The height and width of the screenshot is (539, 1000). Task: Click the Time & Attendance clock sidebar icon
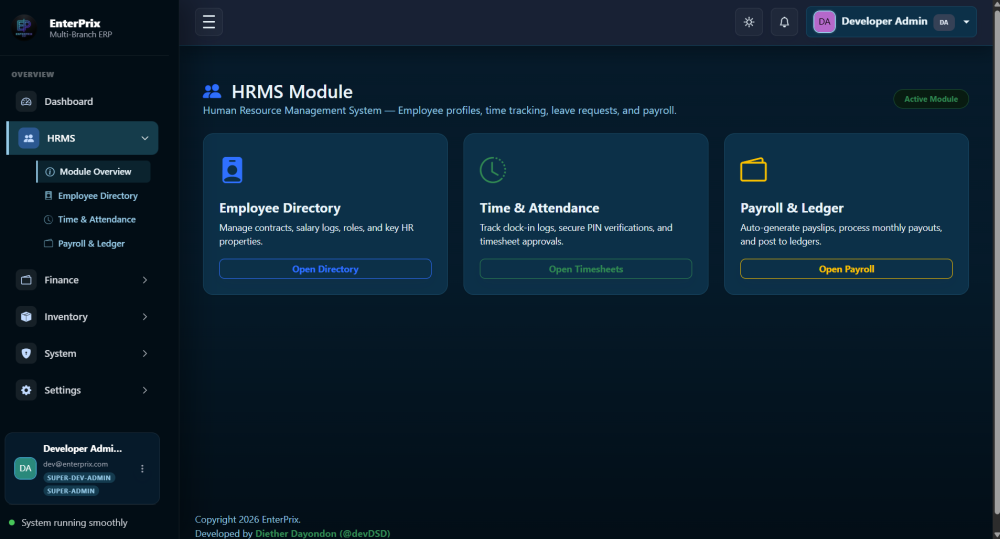click(x=48, y=219)
